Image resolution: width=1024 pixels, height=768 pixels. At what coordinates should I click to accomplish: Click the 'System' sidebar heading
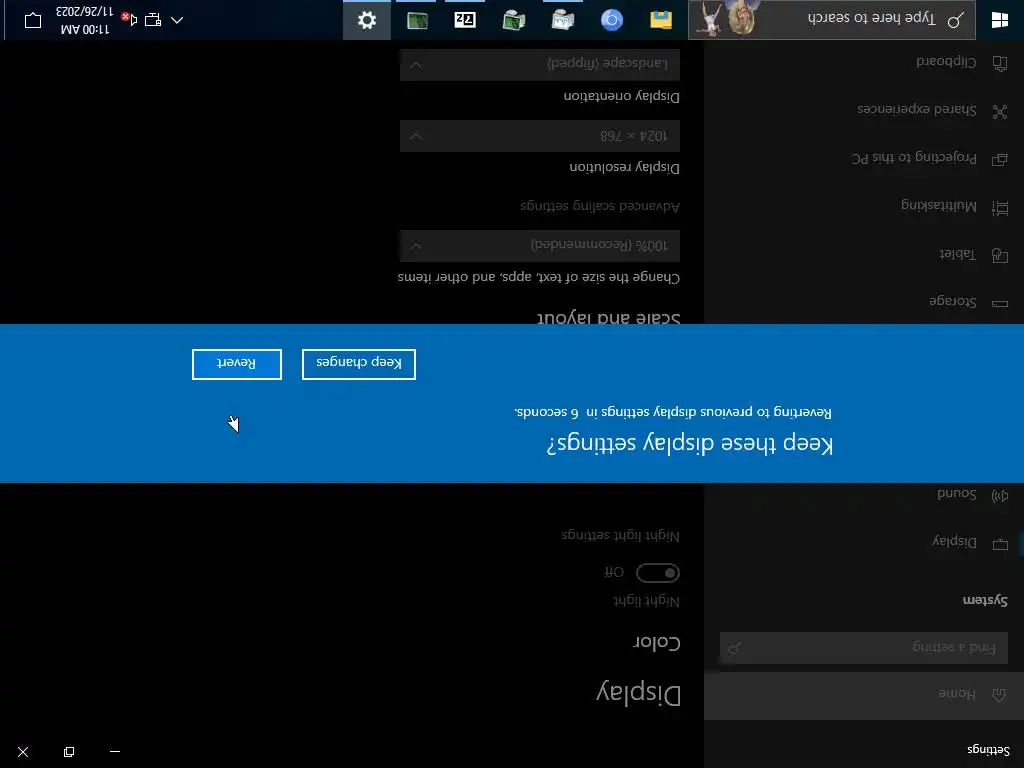click(x=985, y=600)
